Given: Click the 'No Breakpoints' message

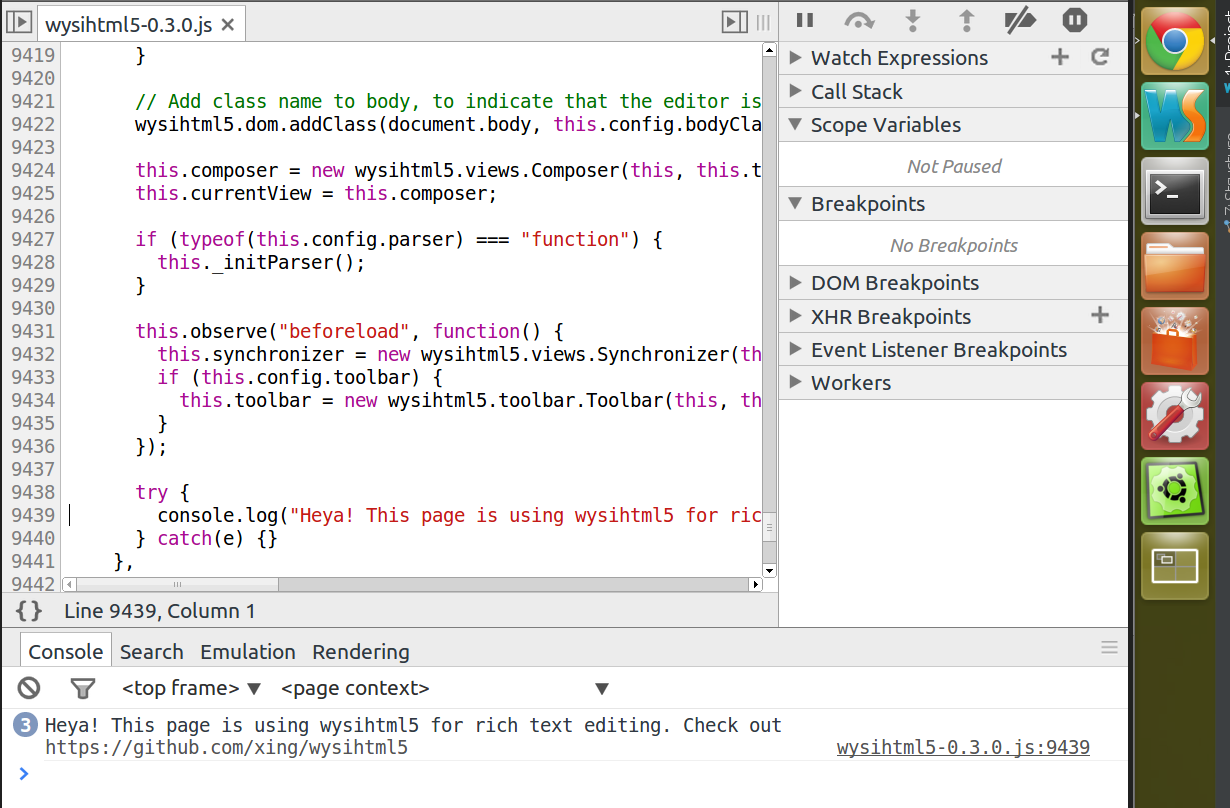Looking at the screenshot, I should click(954, 246).
